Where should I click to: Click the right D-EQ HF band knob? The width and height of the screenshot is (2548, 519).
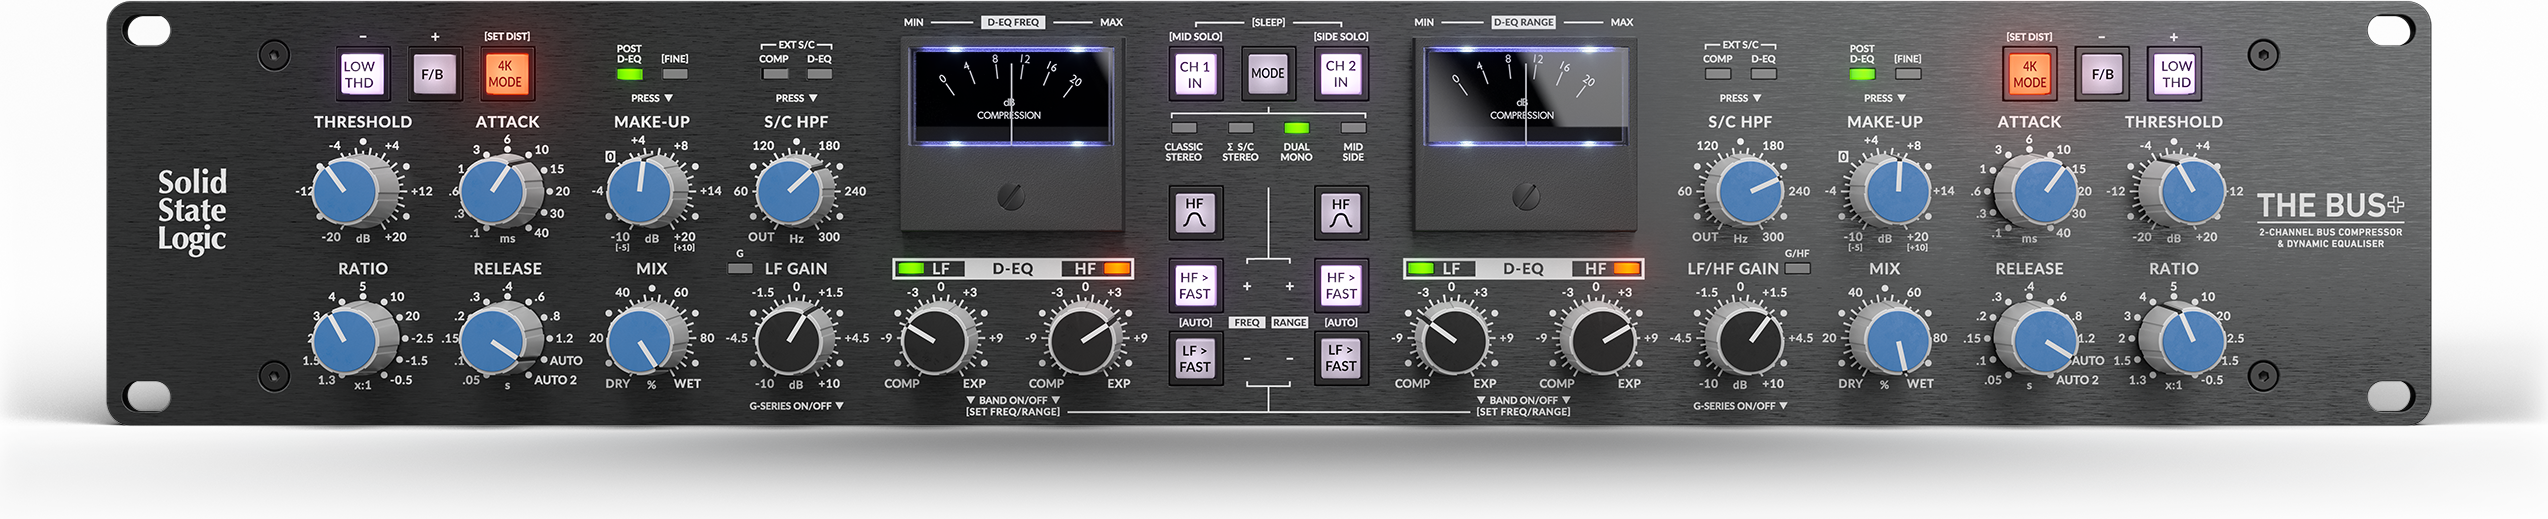(x=1602, y=339)
